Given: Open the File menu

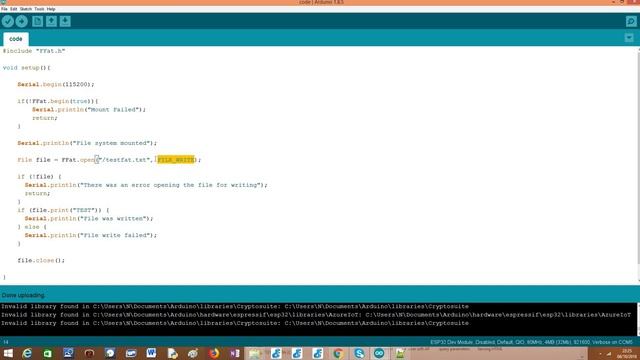Looking at the screenshot, I should [4, 9].
